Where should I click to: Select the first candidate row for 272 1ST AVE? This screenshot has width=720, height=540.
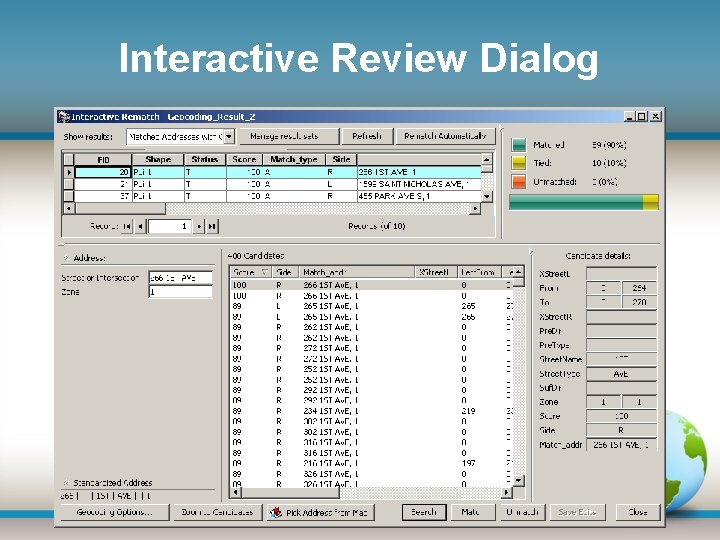pyautogui.click(x=371, y=348)
